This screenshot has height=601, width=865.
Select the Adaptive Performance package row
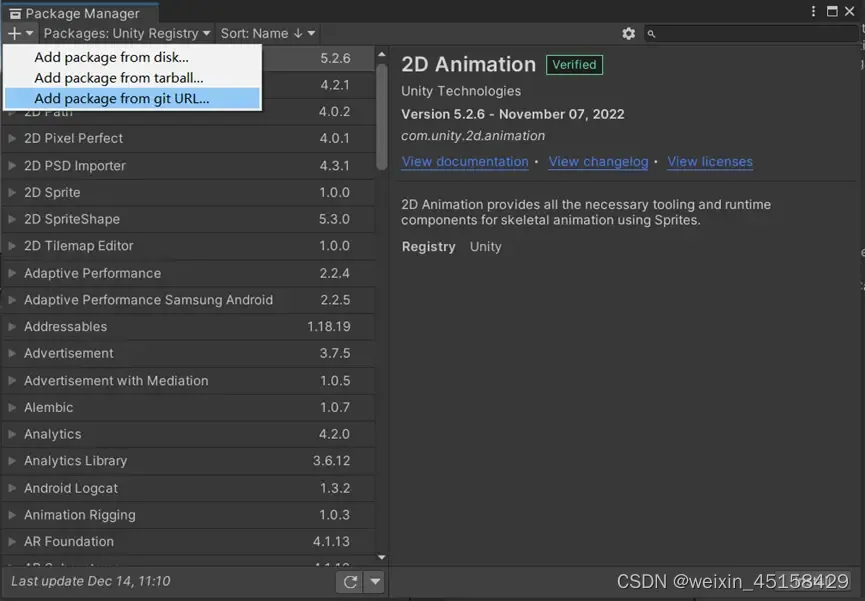(188, 273)
